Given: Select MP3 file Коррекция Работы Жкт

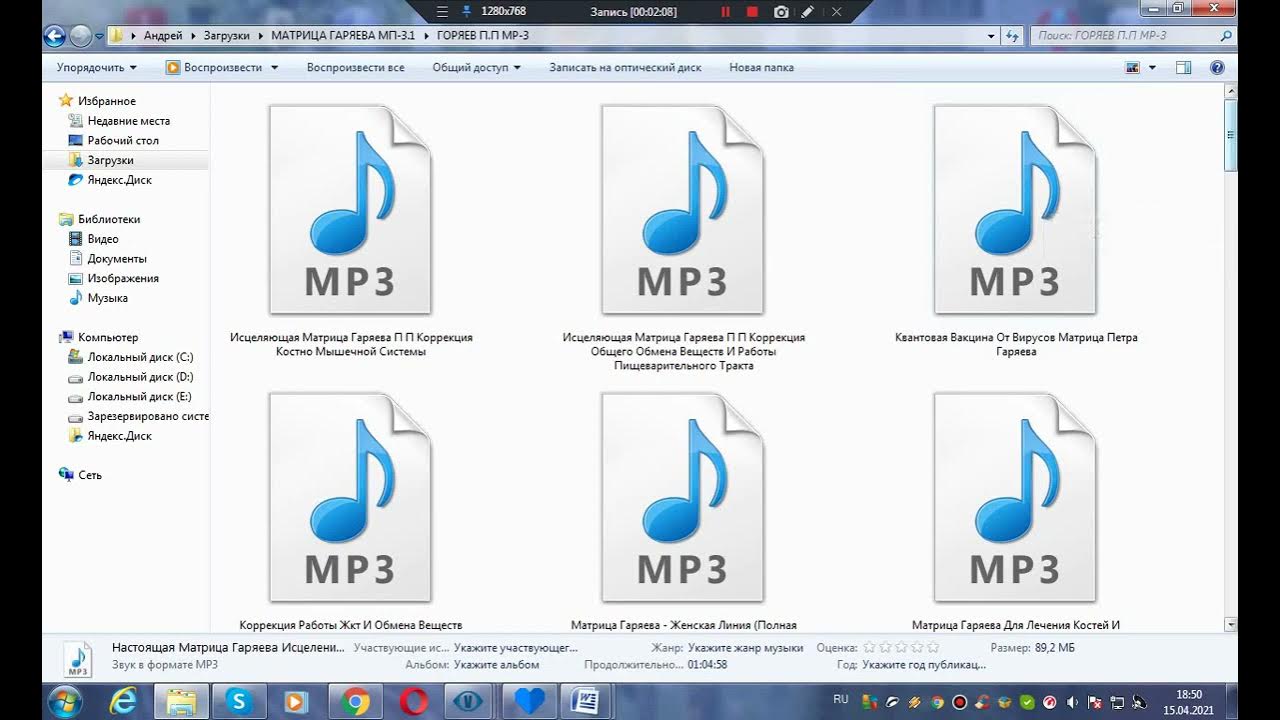Looking at the screenshot, I should (x=350, y=512).
